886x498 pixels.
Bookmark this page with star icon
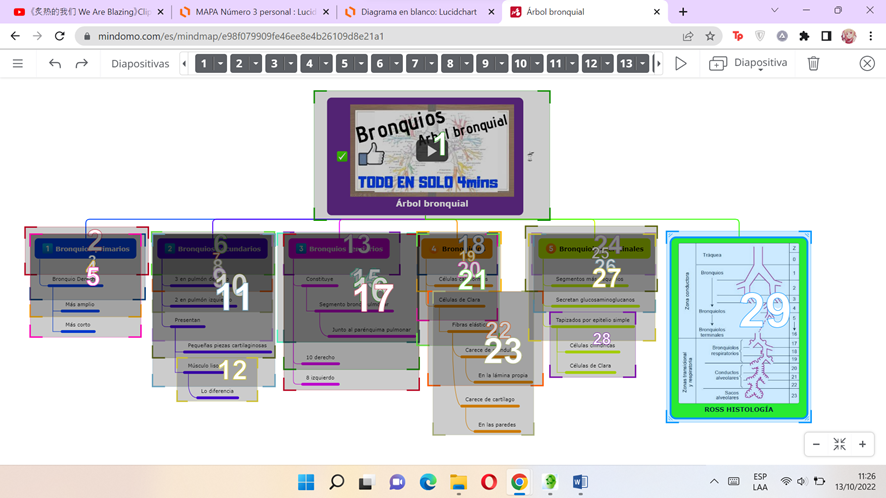[710, 36]
